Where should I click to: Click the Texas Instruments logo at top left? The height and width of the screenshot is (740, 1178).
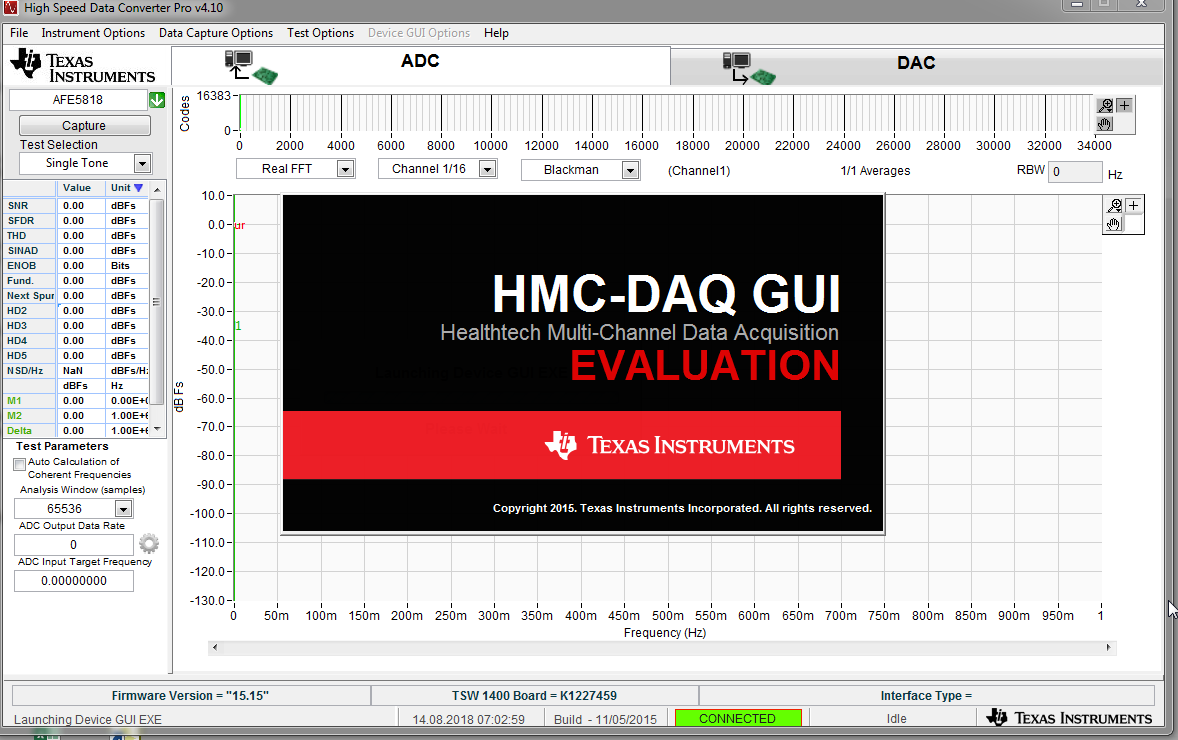(83, 66)
